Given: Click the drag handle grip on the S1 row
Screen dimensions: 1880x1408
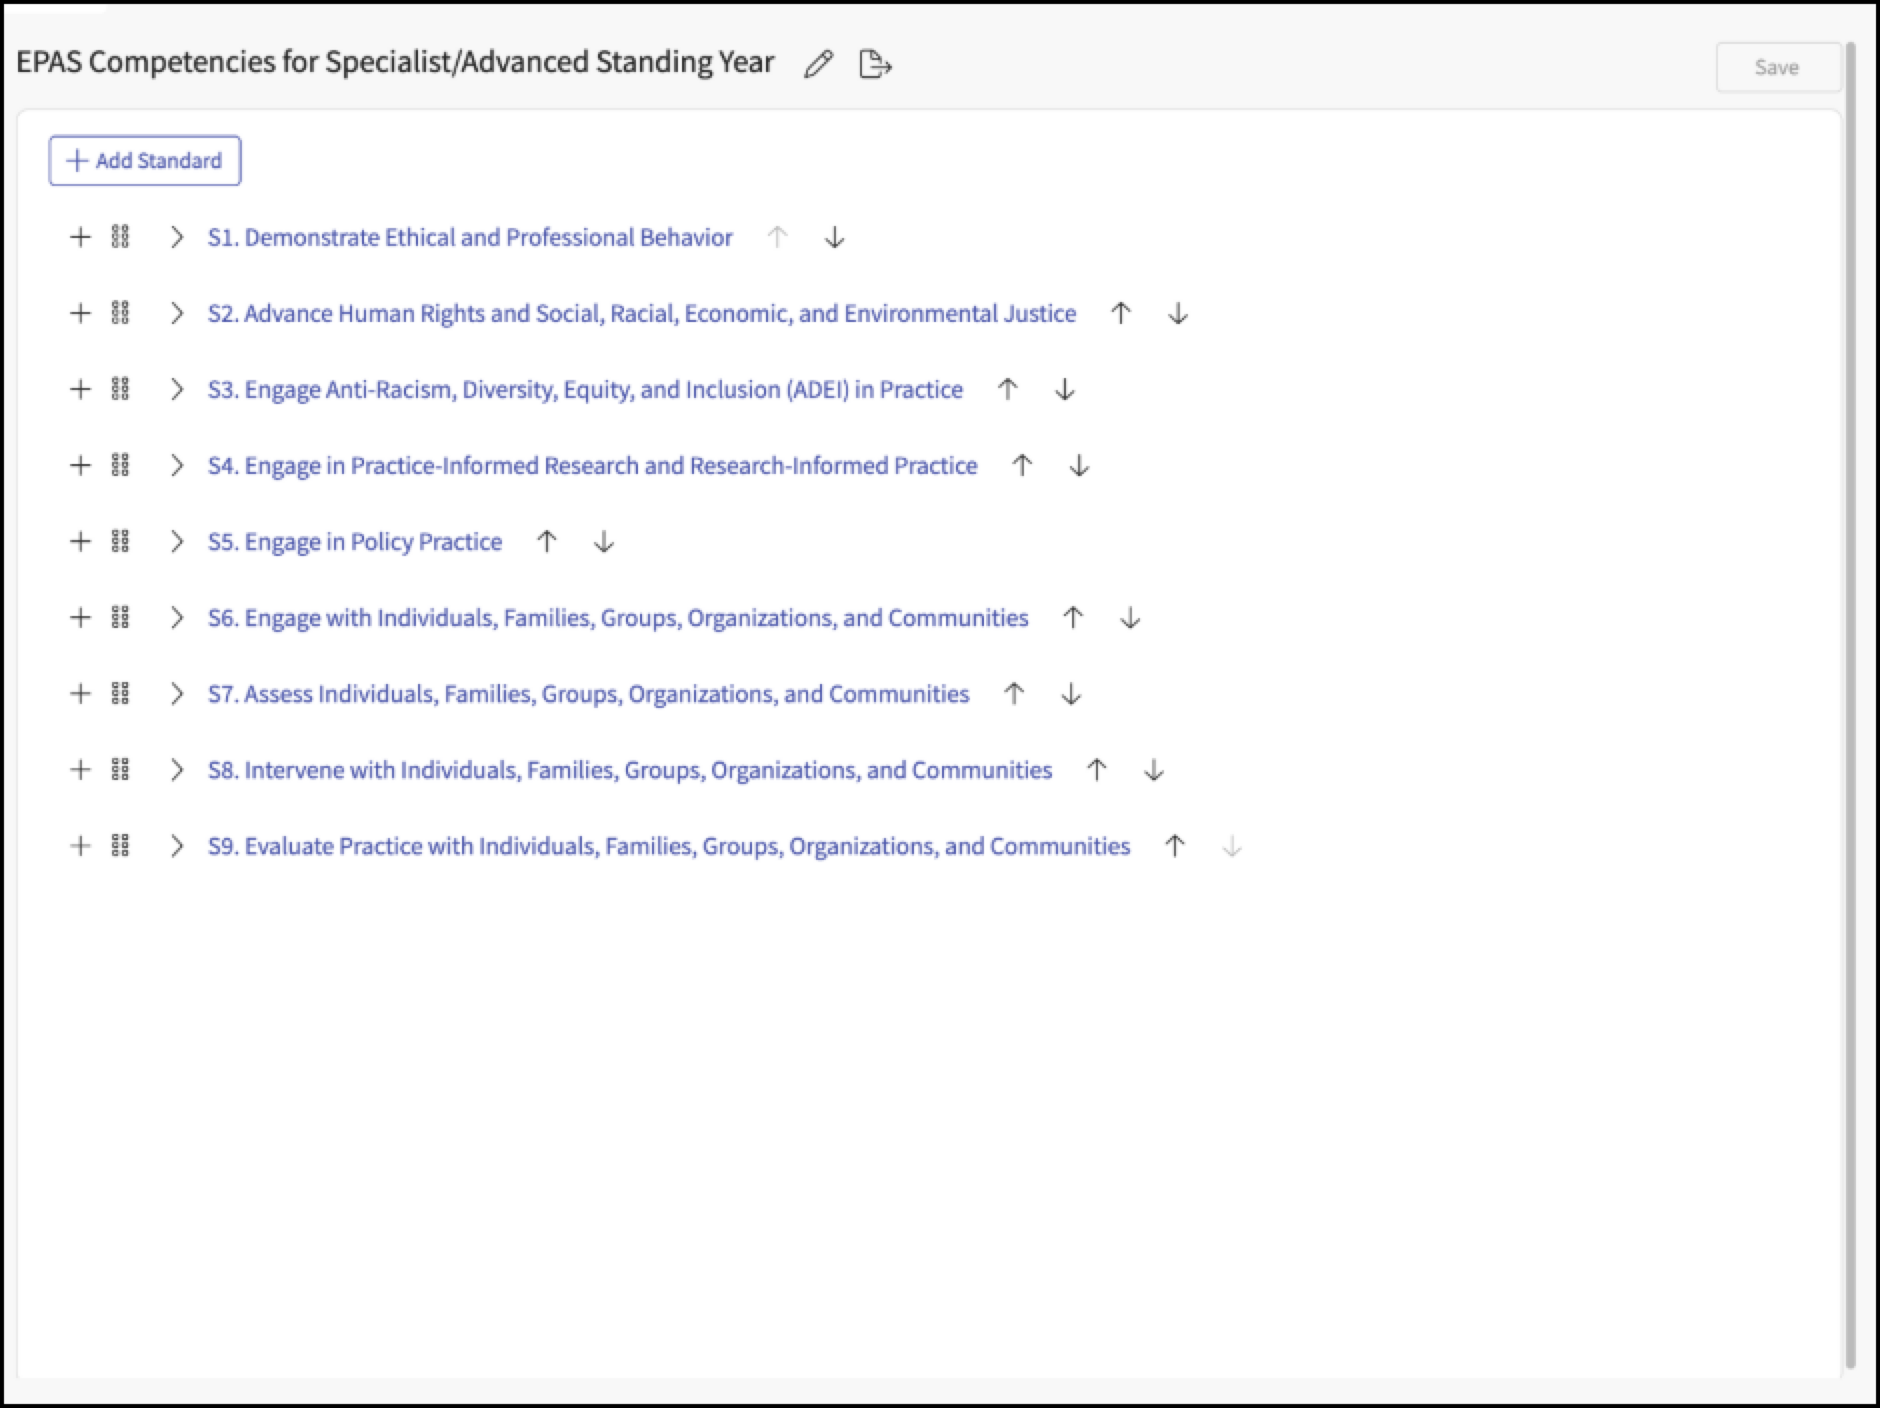Looking at the screenshot, I should click(x=120, y=237).
